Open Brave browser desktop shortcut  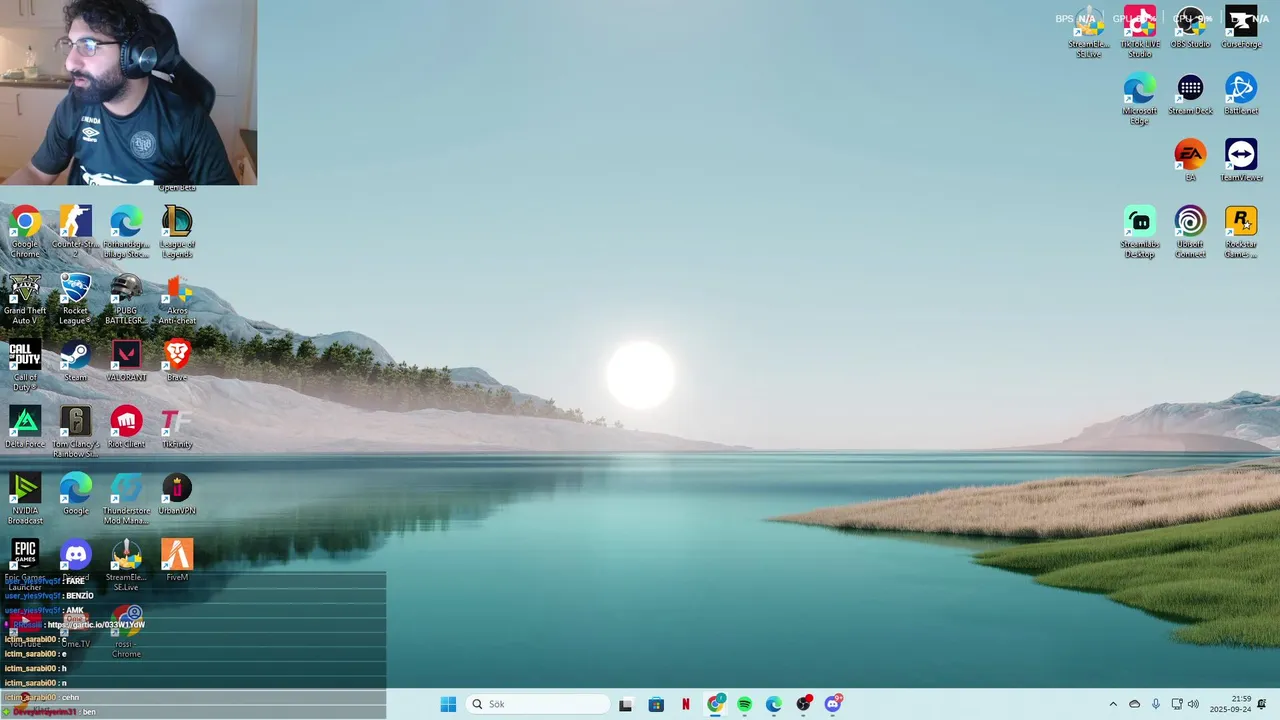coord(177,361)
